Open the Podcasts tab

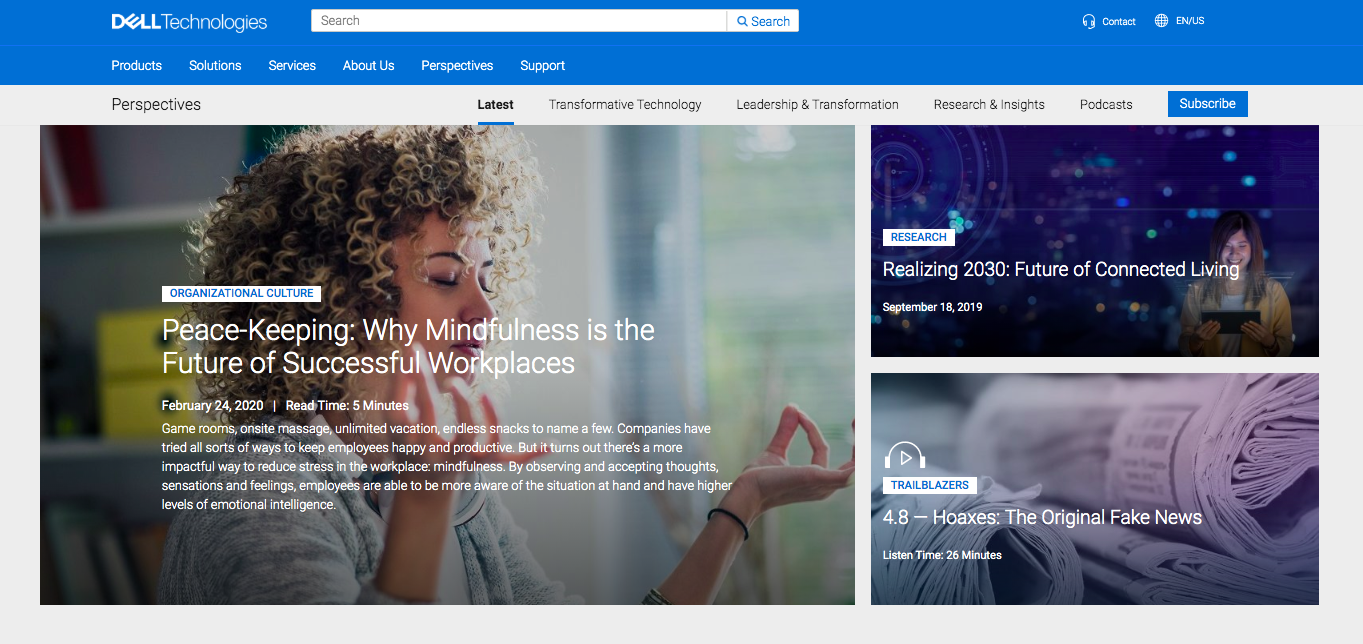[1106, 105]
